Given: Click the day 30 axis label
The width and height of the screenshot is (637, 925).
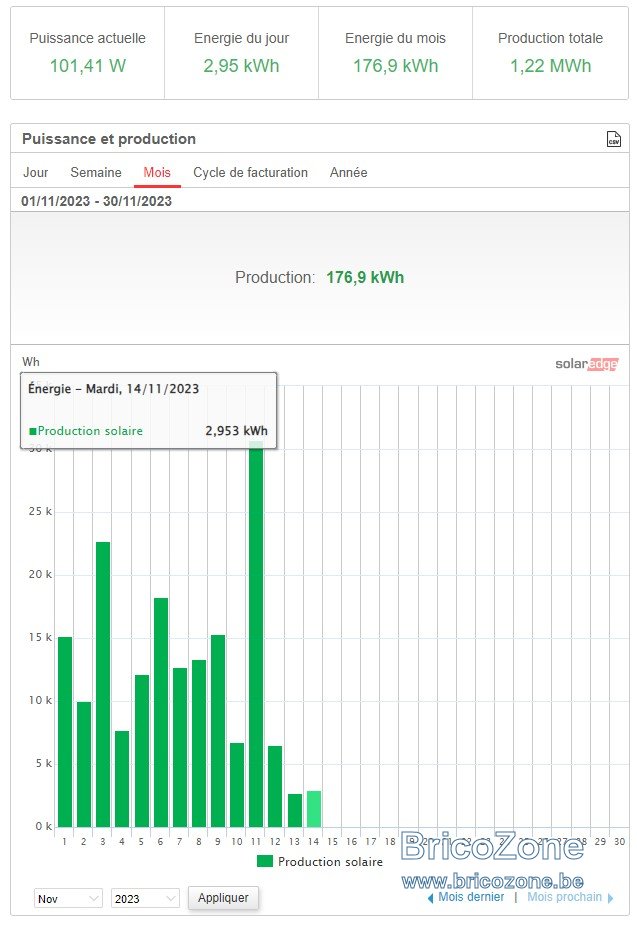Looking at the screenshot, I should 619,841.
